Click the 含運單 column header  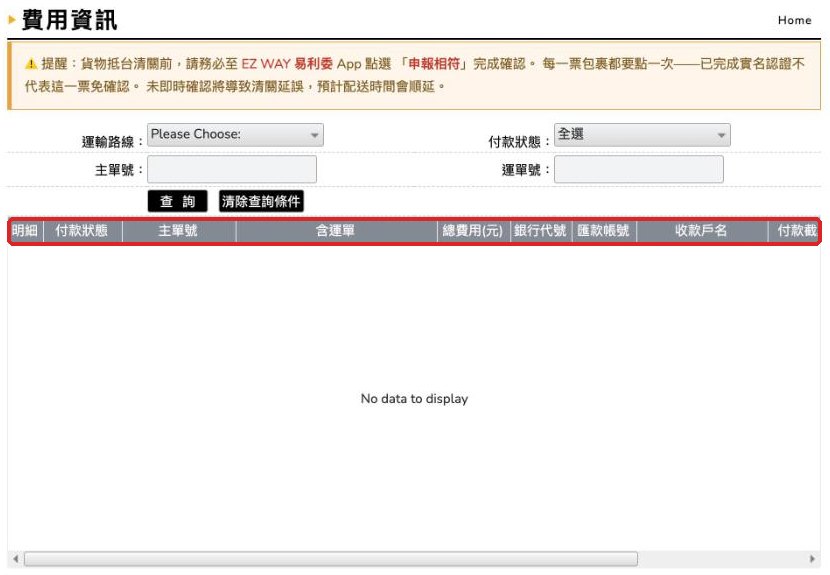pyautogui.click(x=336, y=231)
